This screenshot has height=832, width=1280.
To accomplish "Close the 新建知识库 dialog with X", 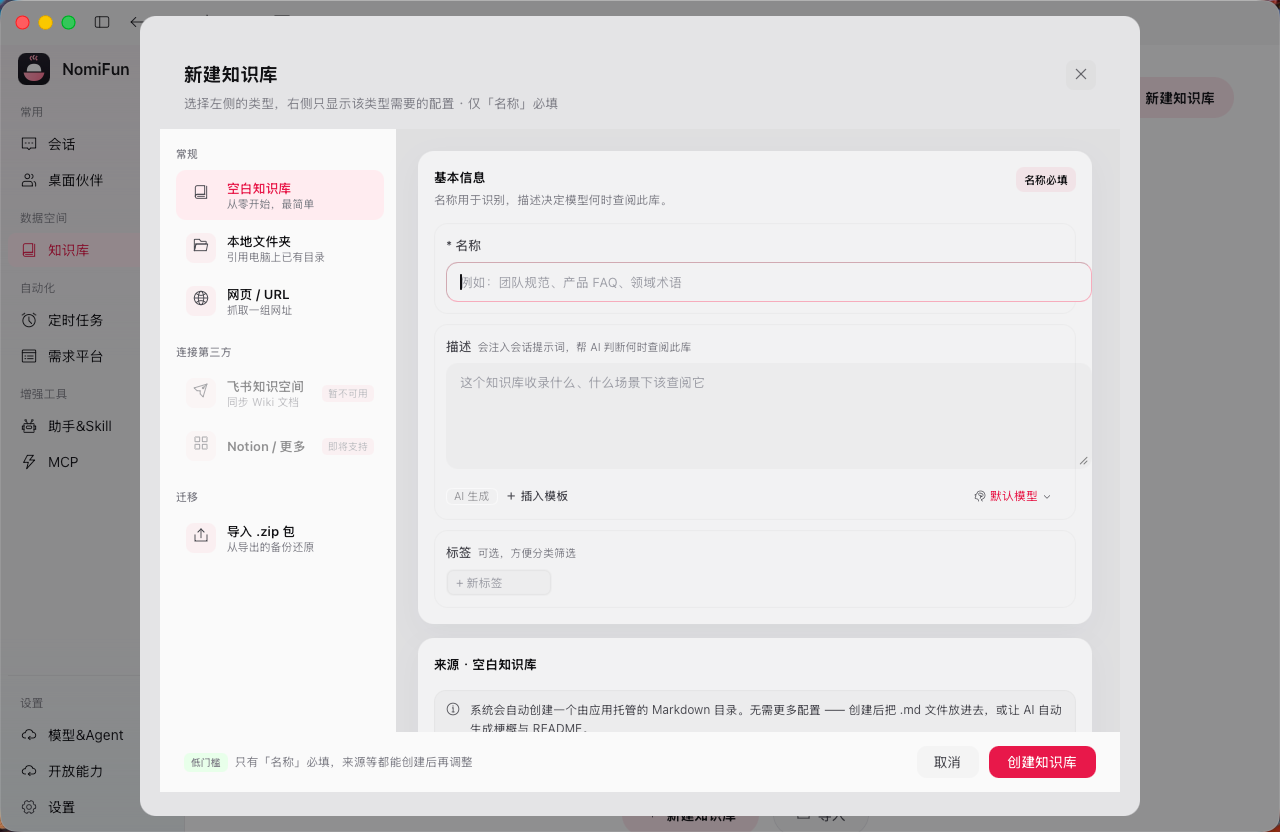I will tap(1081, 74).
